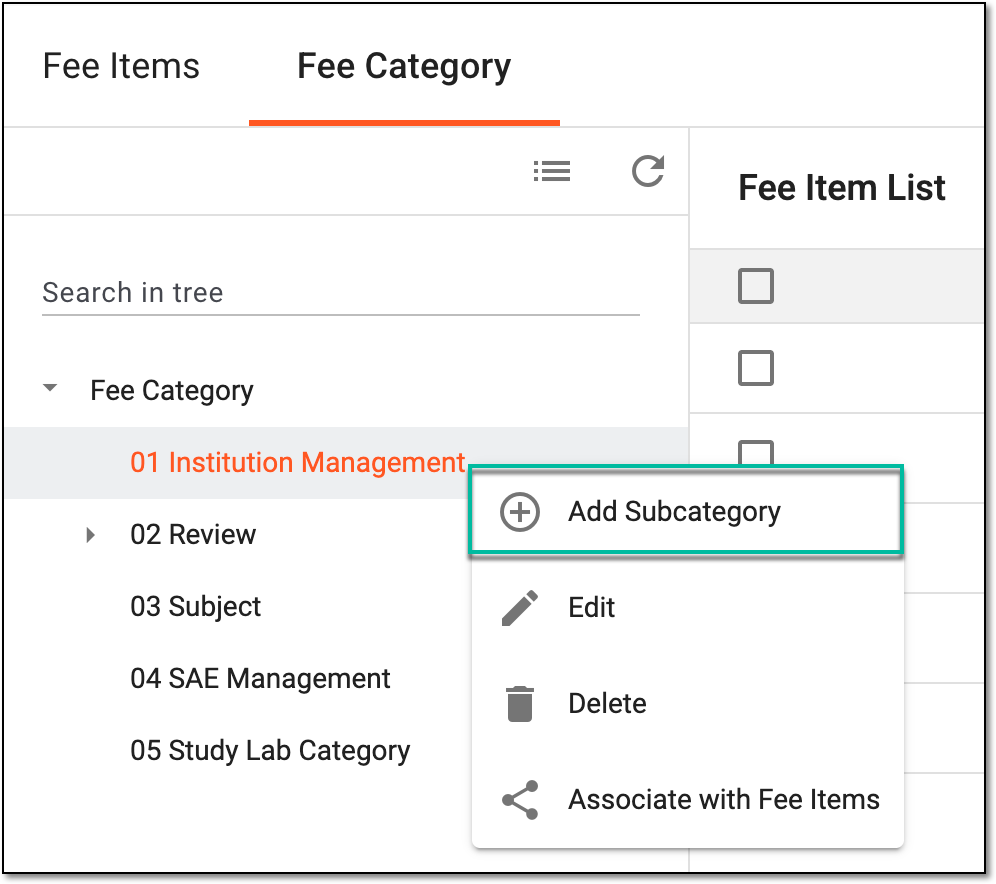Expand the 02 Review node

click(90, 535)
